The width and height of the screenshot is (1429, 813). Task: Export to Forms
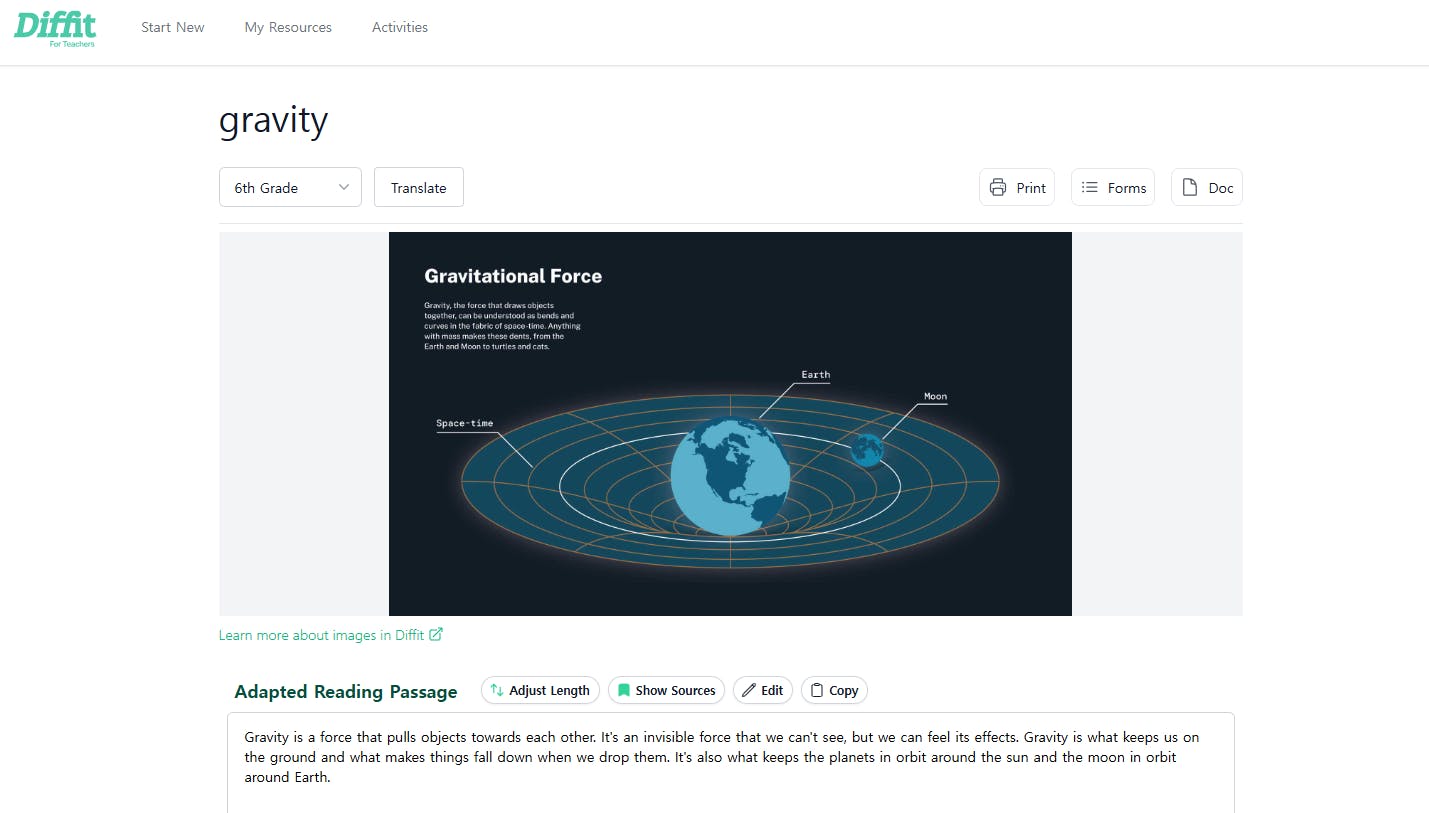pyautogui.click(x=1113, y=187)
